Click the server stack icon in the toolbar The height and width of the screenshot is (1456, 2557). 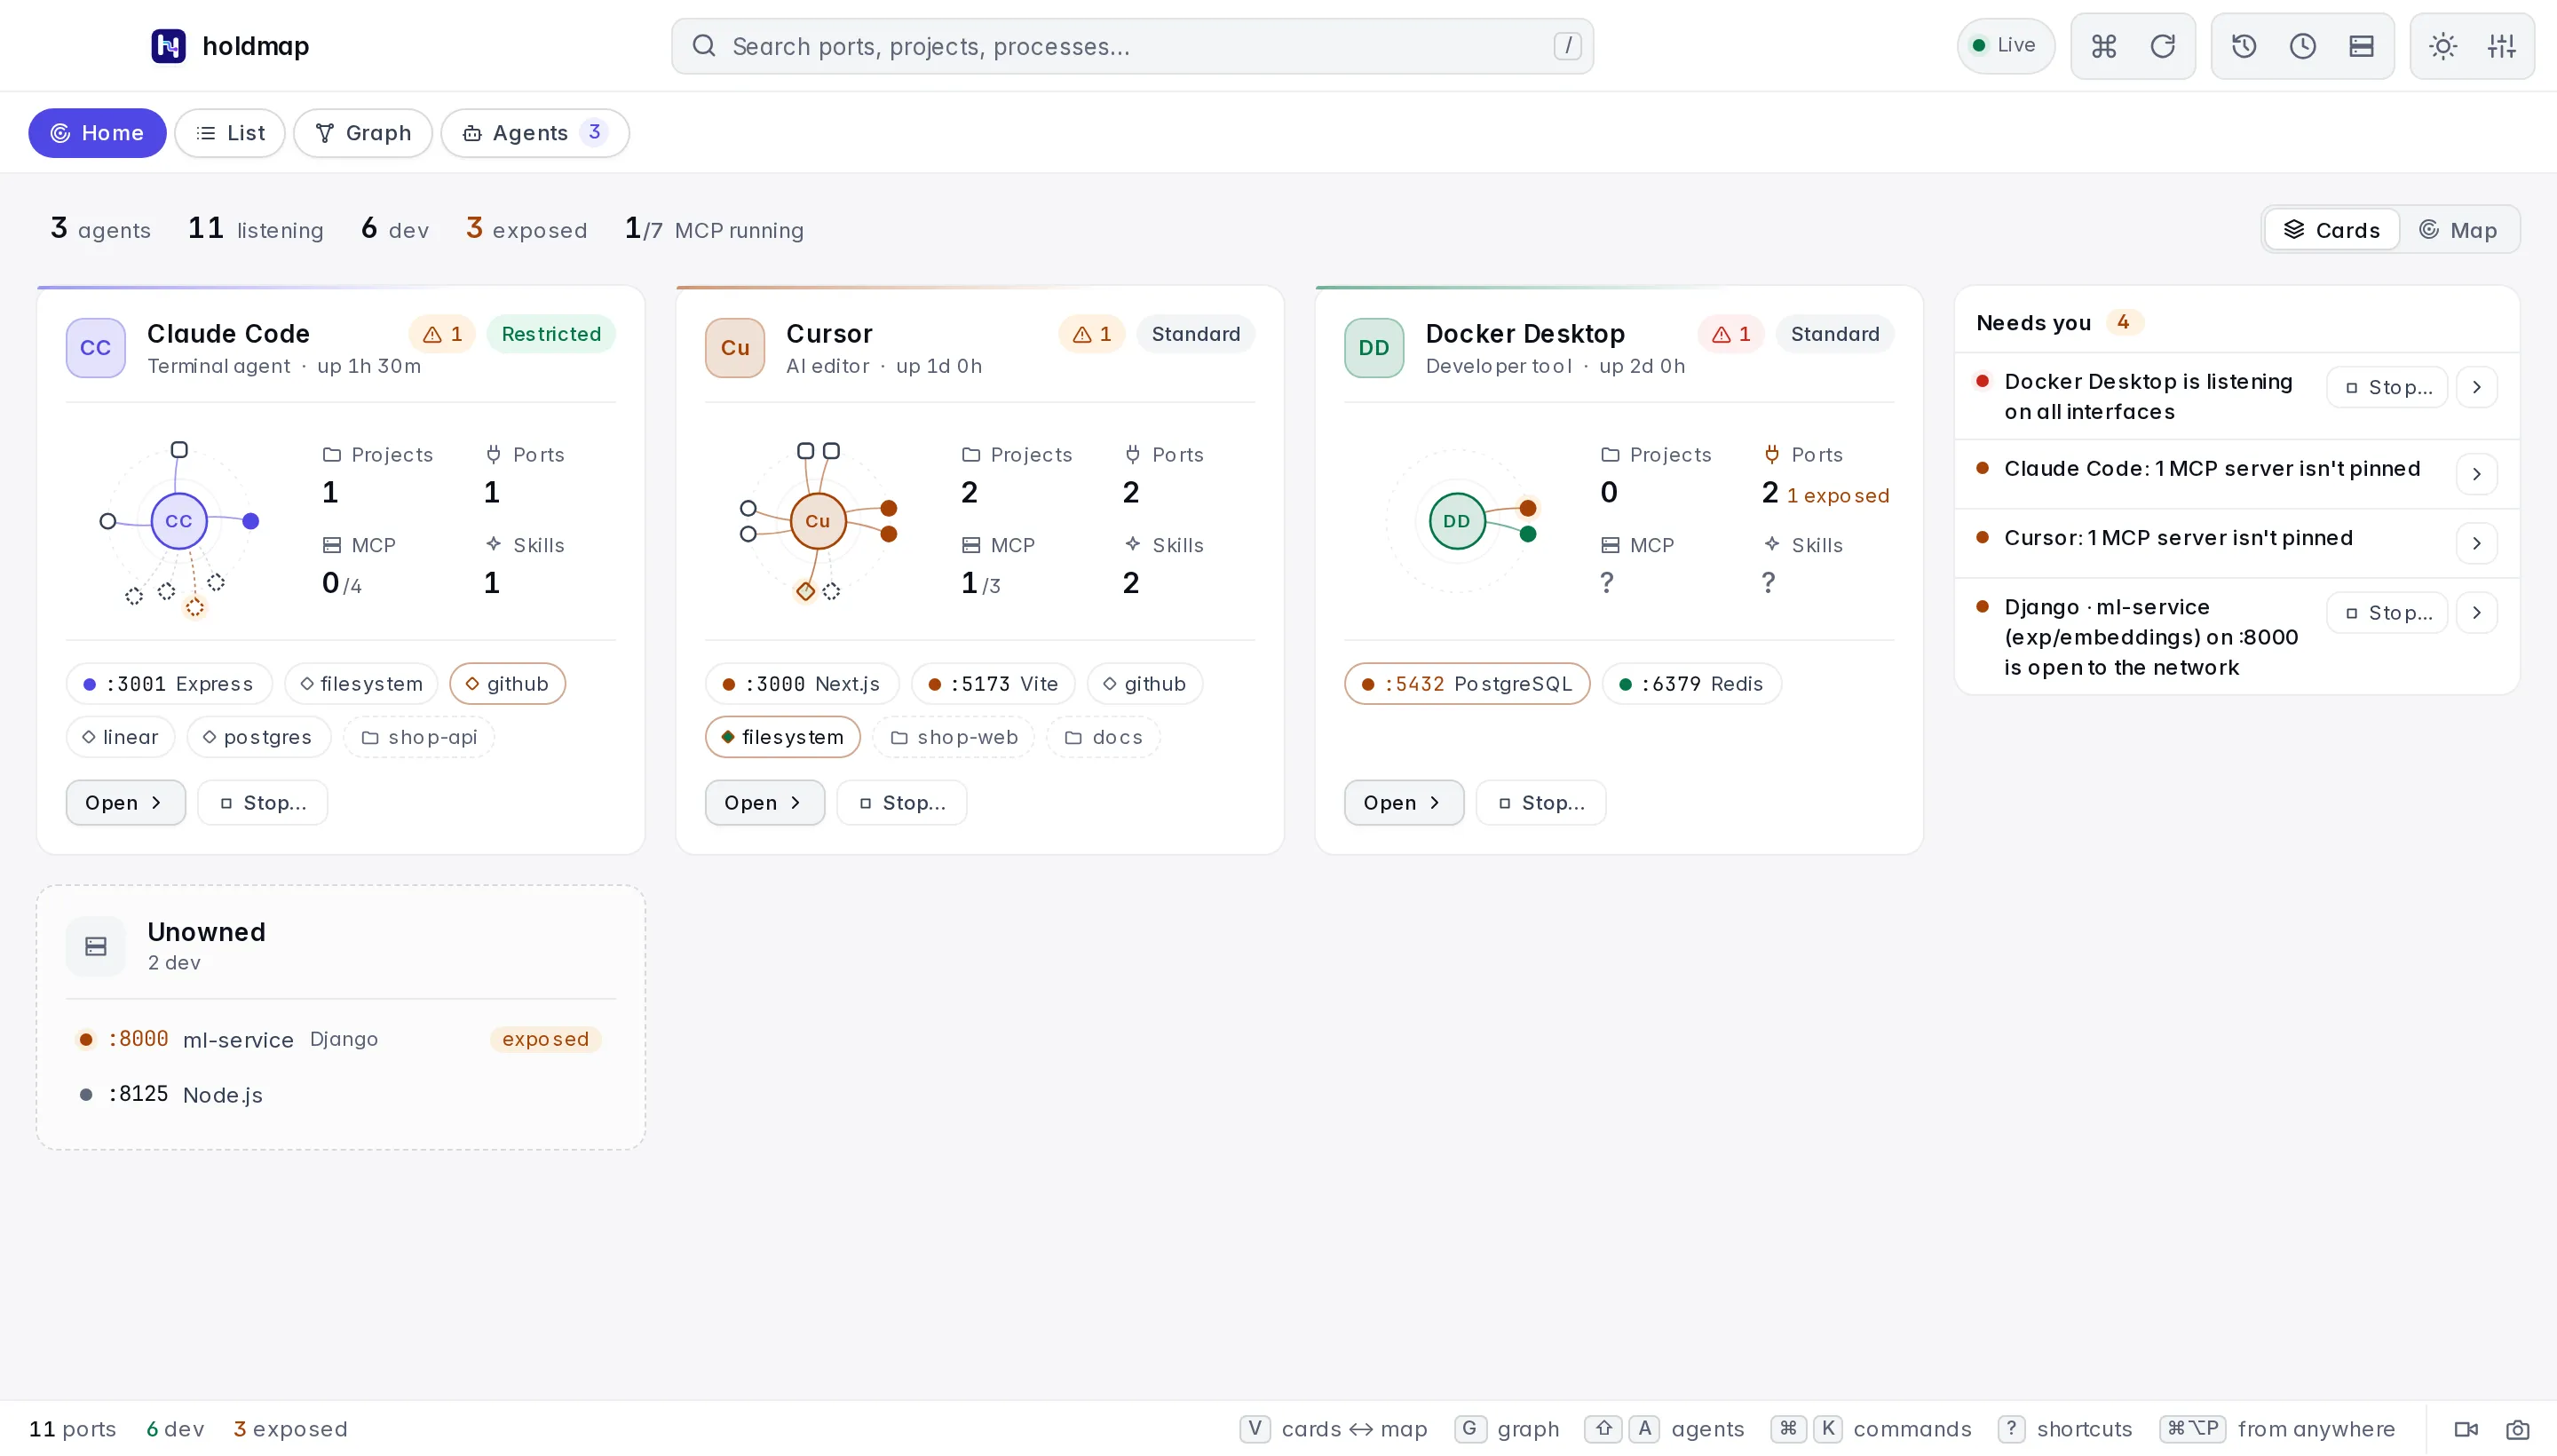coord(2361,46)
